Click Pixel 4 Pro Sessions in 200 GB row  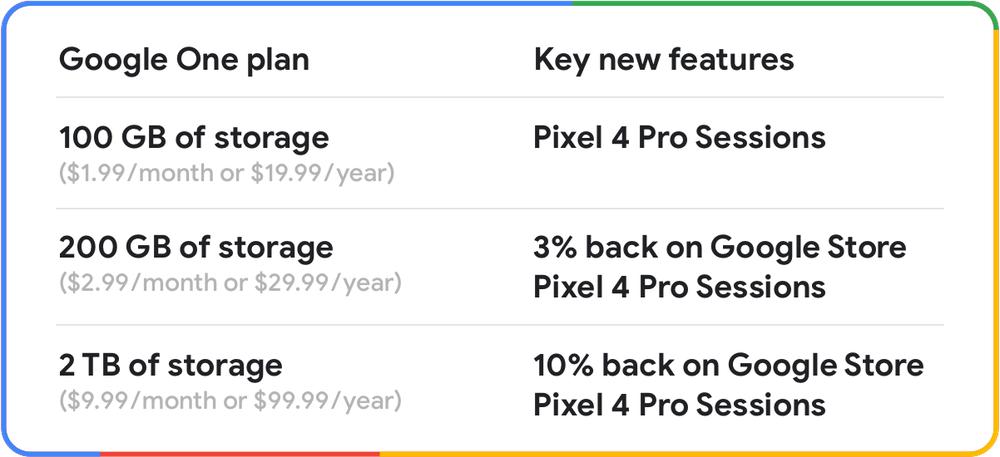(679, 288)
